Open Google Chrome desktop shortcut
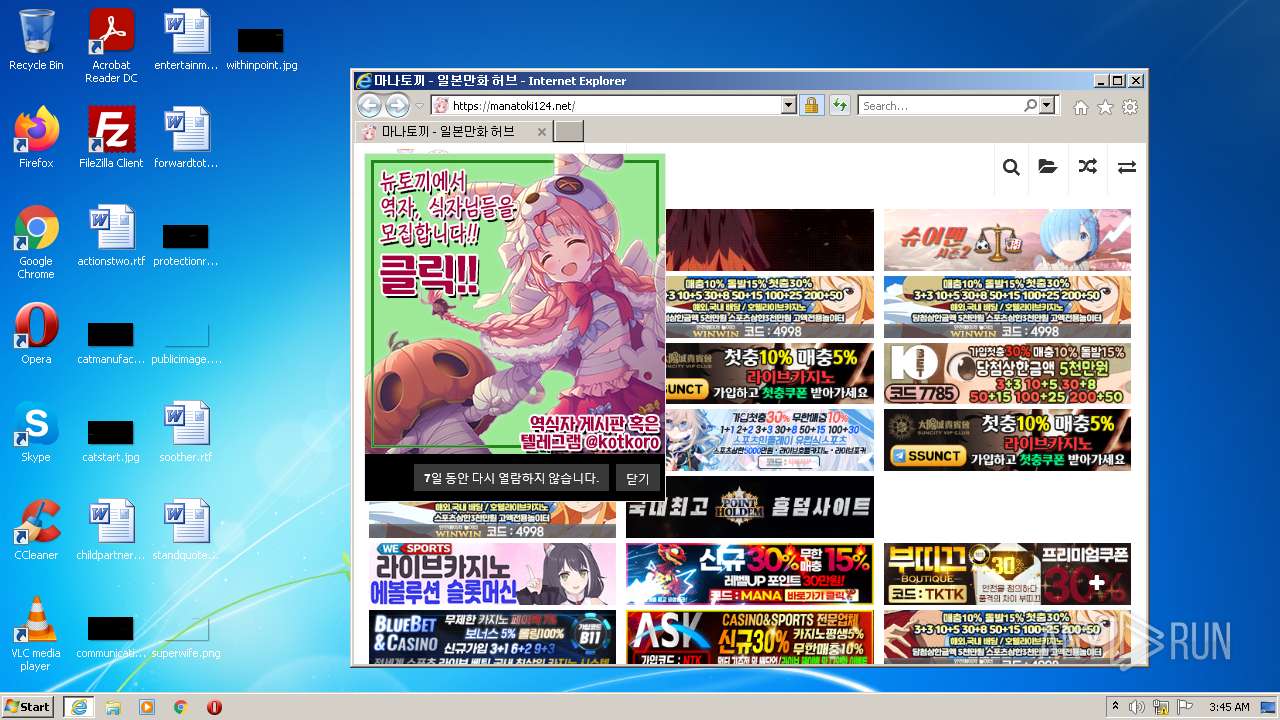Viewport: 1280px width, 720px height. 36,242
